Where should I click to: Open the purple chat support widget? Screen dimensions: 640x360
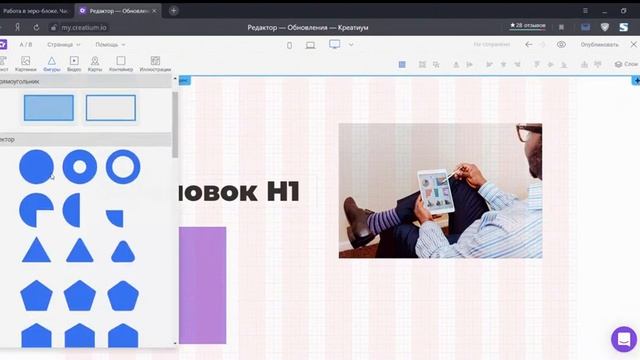coord(624,339)
